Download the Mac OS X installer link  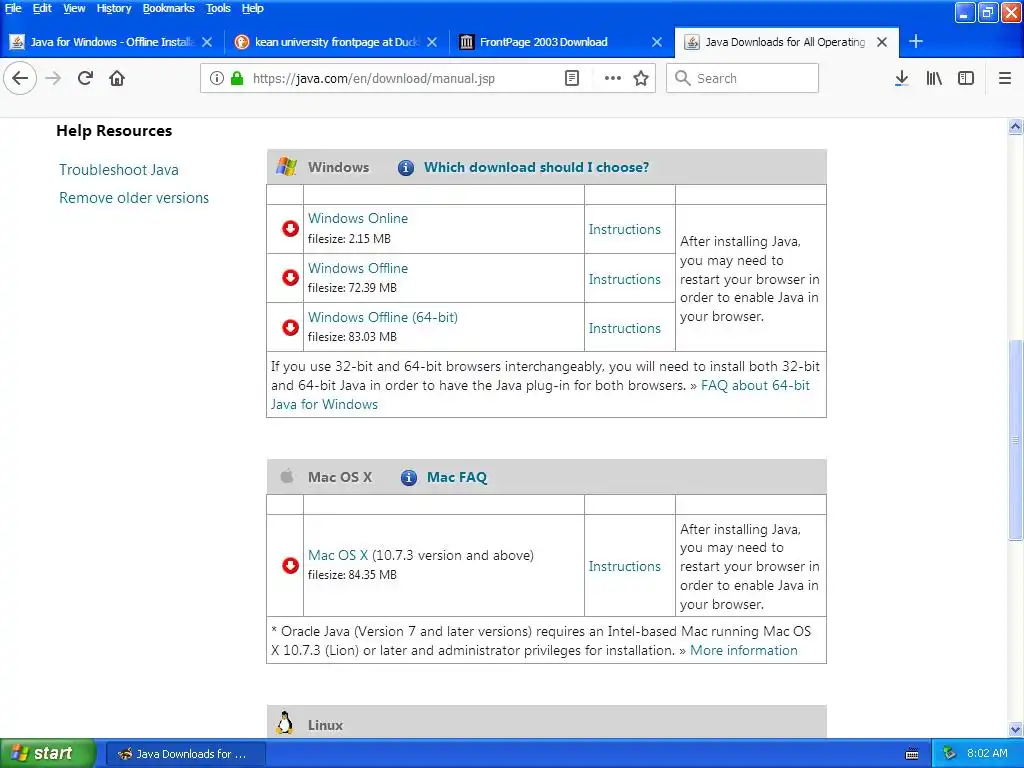click(338, 555)
